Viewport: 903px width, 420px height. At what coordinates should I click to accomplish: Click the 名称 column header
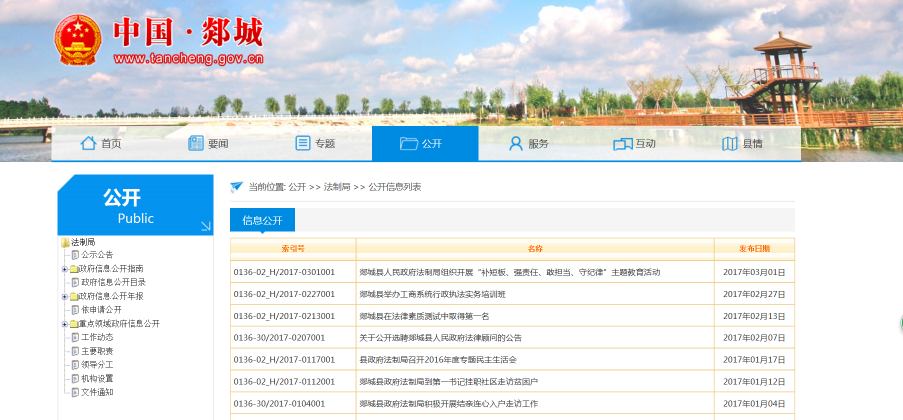click(535, 248)
